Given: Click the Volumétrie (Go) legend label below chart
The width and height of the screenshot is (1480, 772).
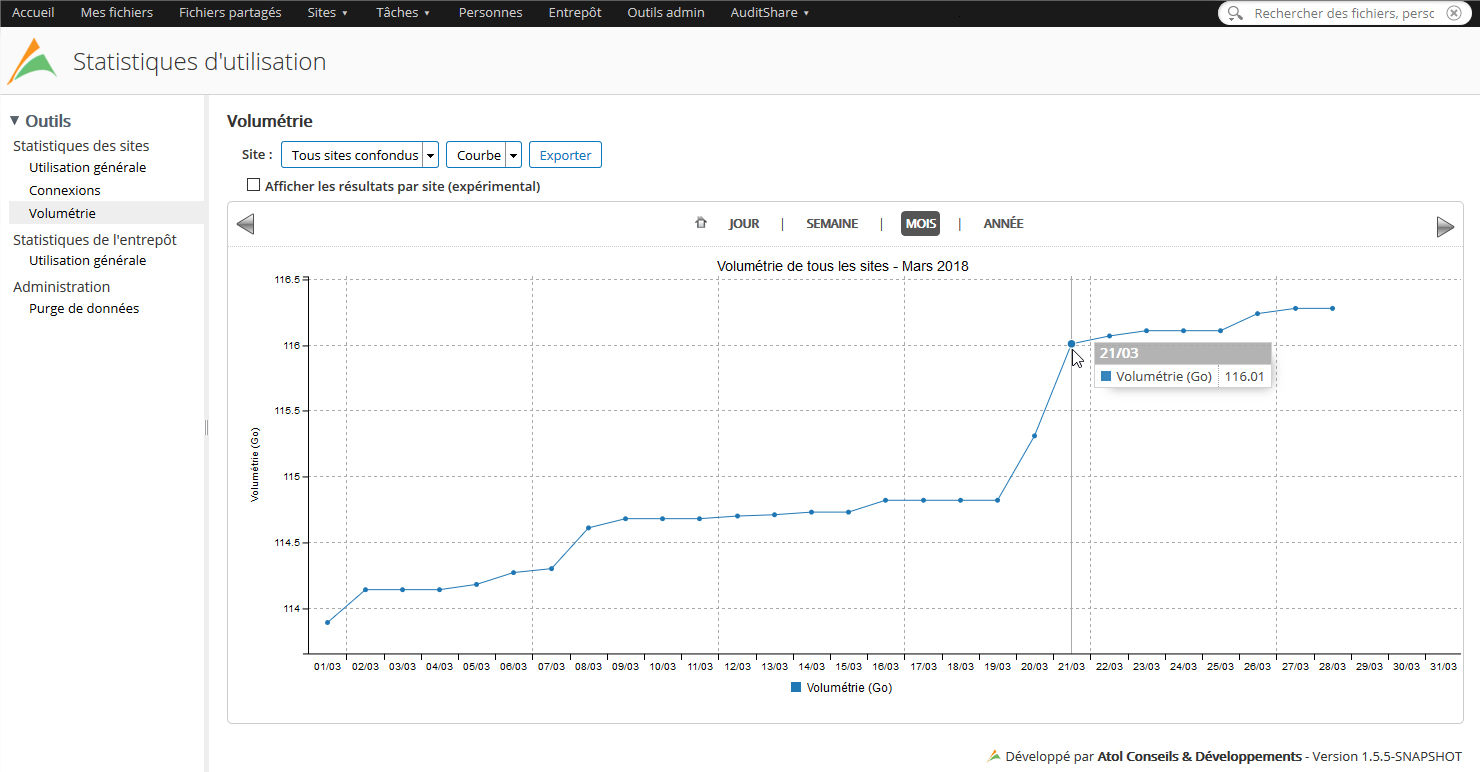Looking at the screenshot, I should 849,688.
